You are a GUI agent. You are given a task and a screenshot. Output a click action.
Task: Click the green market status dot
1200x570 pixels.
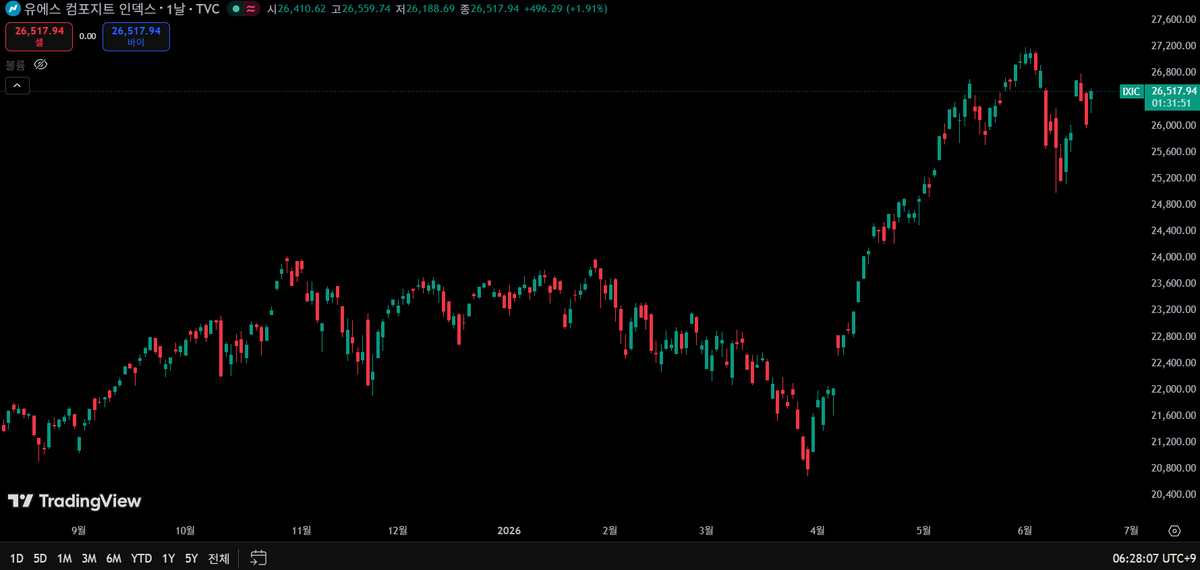[x=235, y=9]
